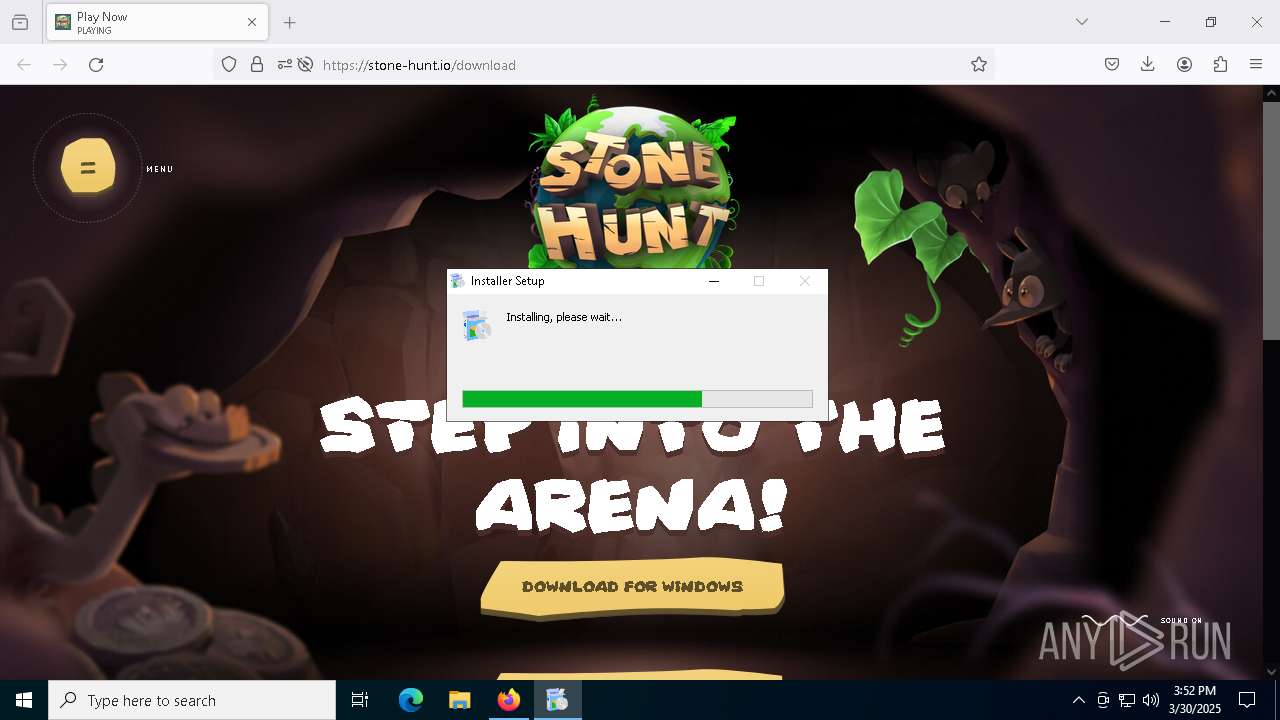
Task: Open the site permissions icon
Action: 285,65
